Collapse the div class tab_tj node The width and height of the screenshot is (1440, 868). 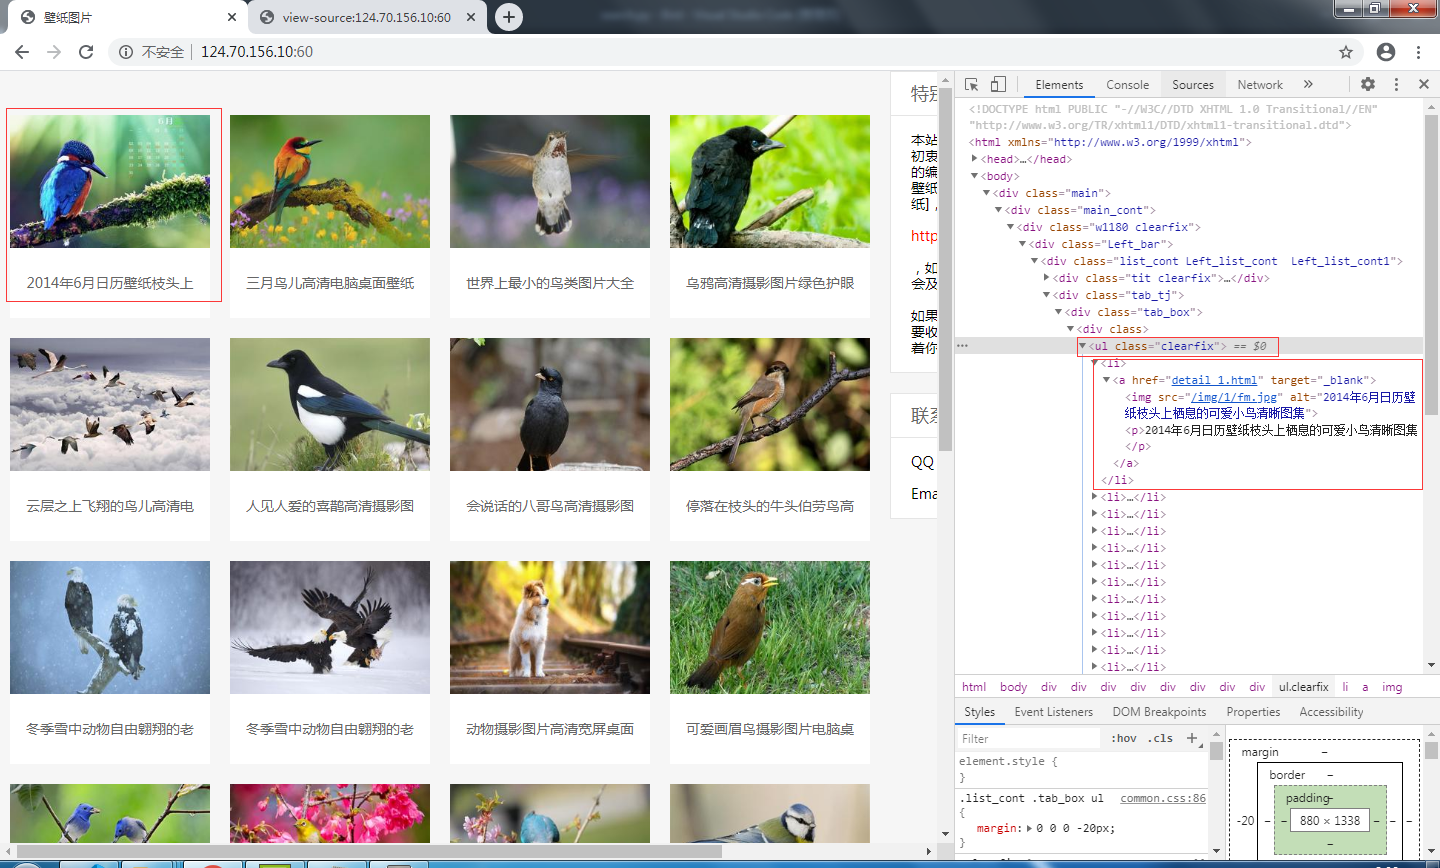click(x=1047, y=295)
